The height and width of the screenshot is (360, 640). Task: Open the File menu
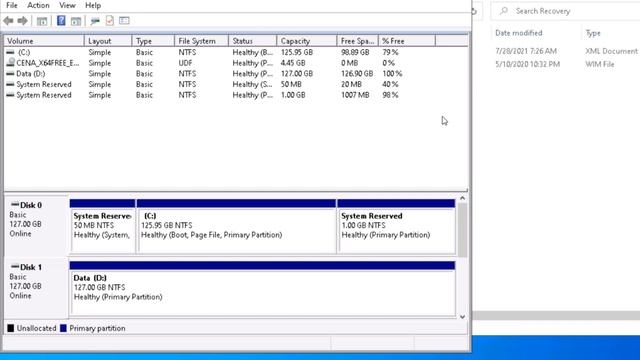click(12, 5)
